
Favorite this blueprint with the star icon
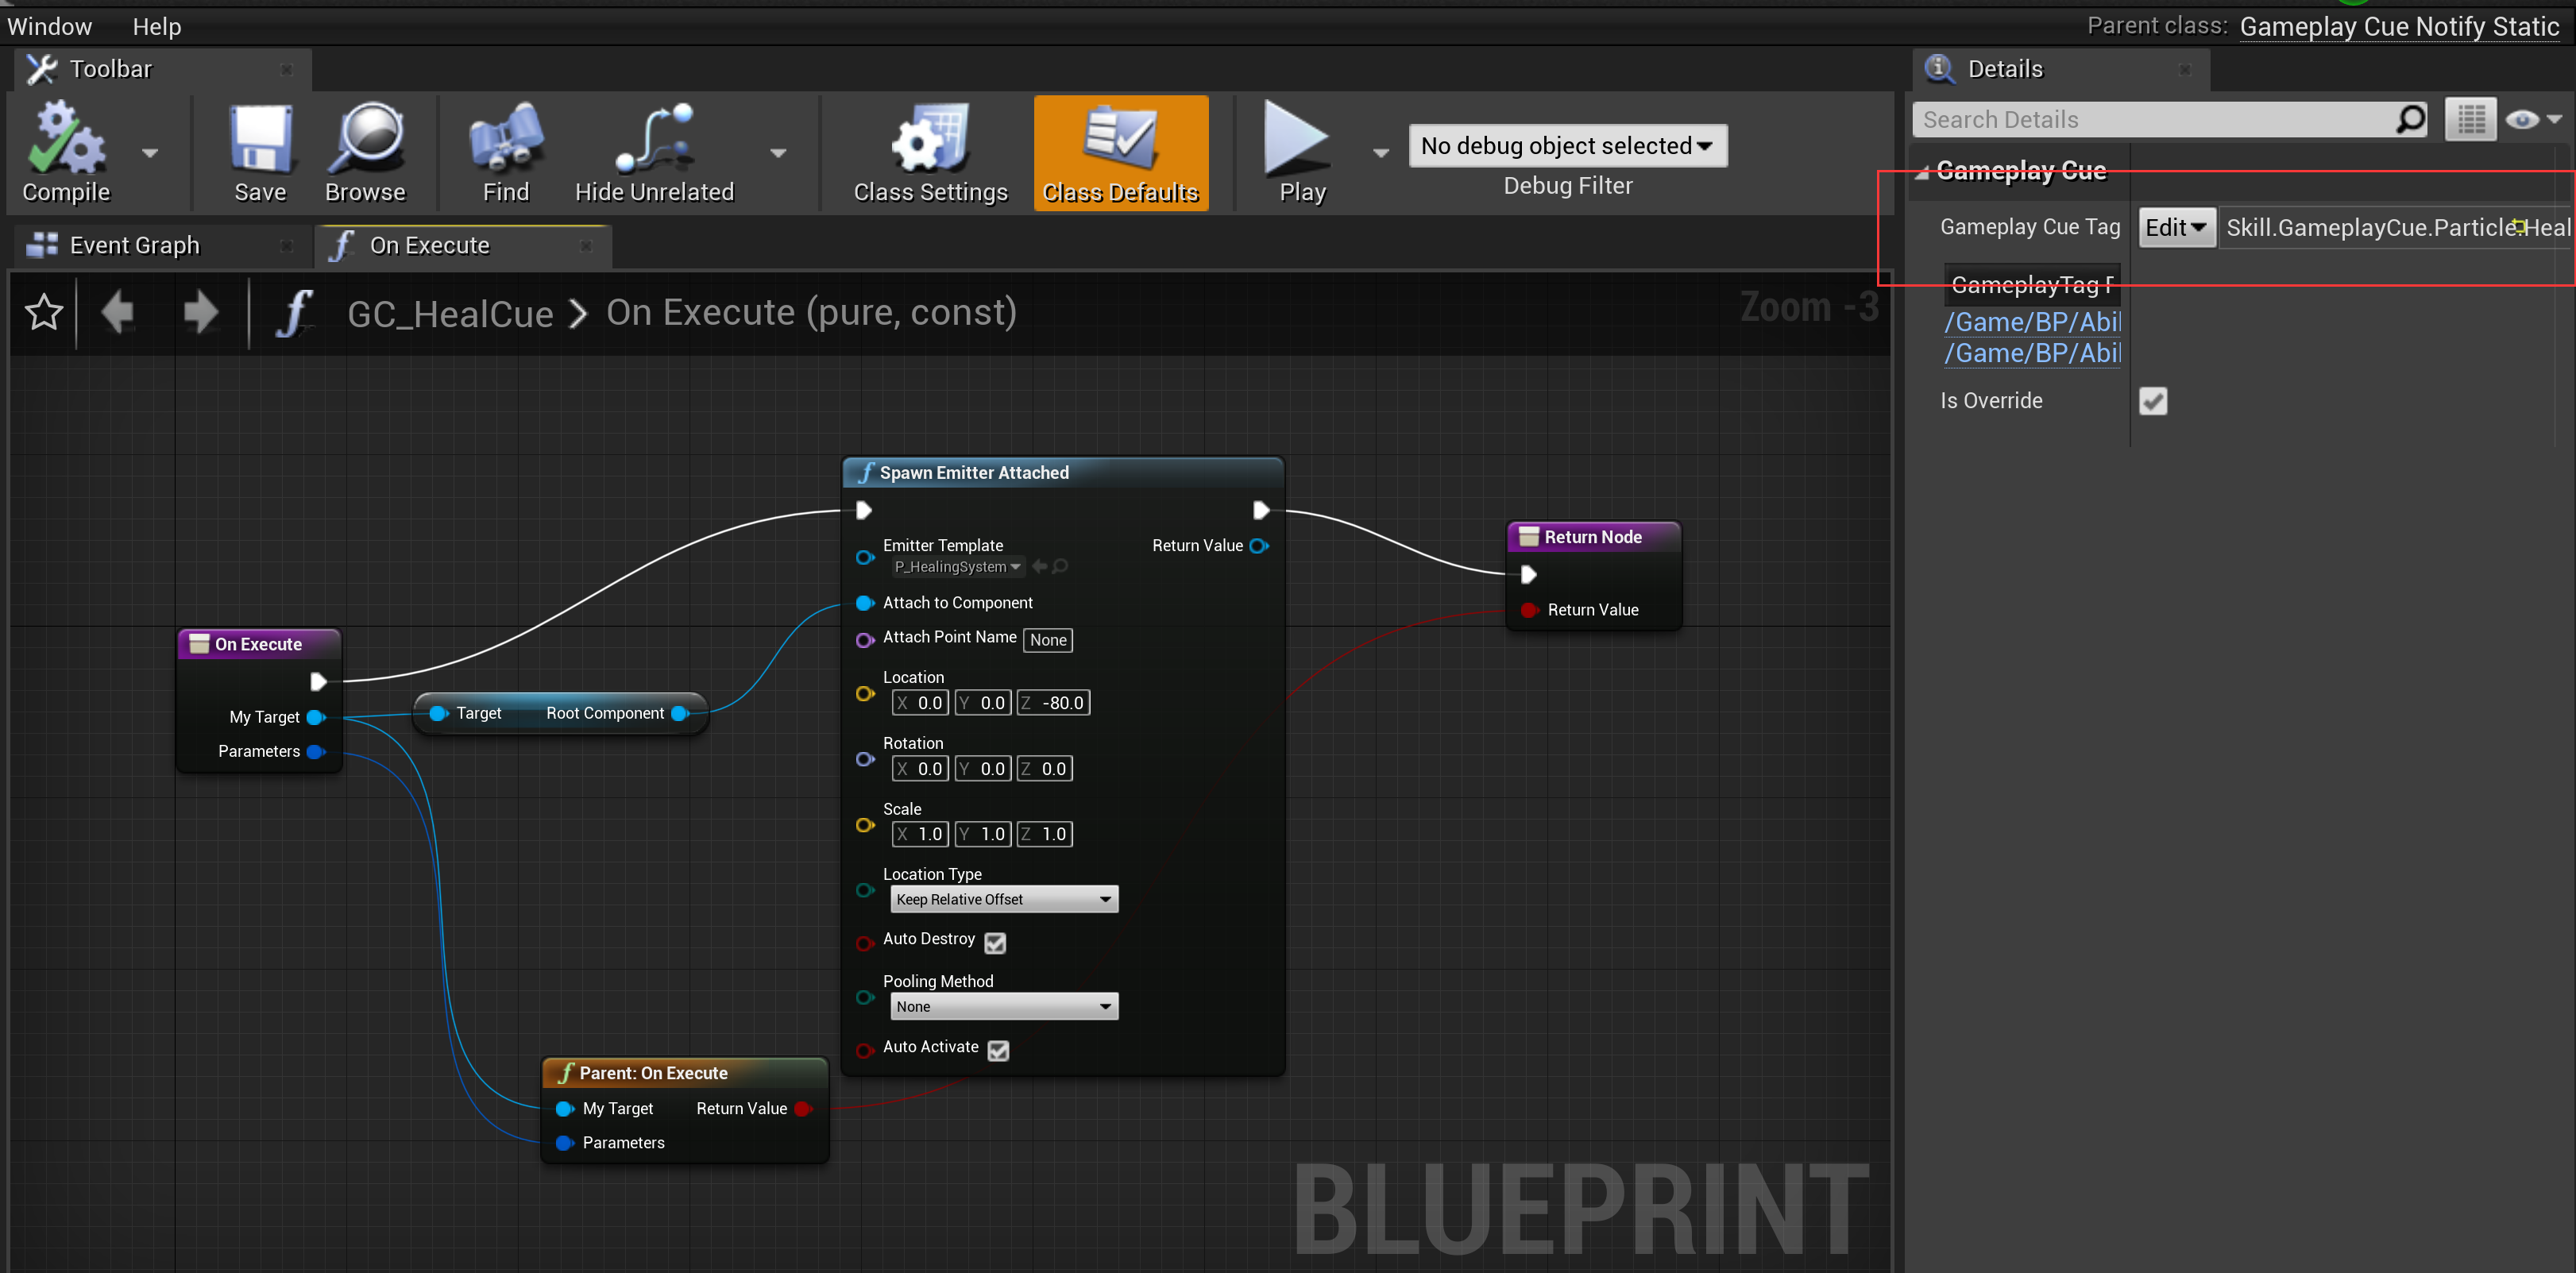pyautogui.click(x=43, y=312)
